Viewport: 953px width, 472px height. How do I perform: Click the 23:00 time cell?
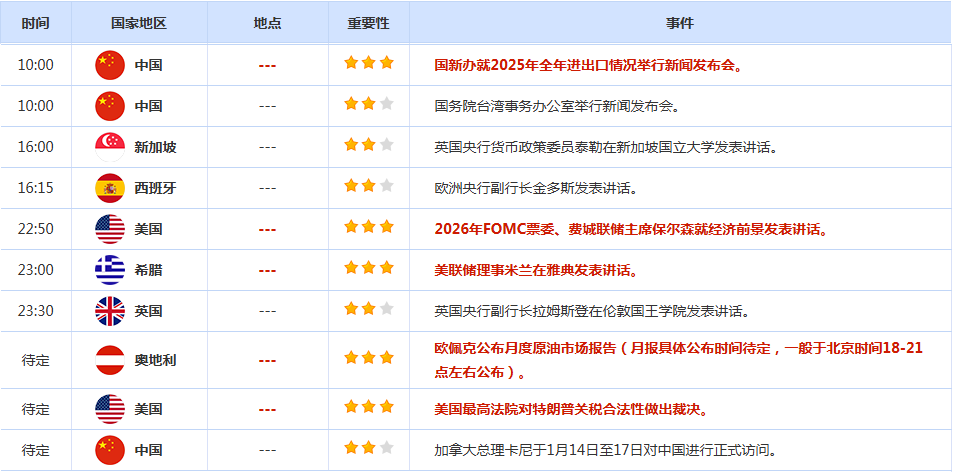coord(36,270)
